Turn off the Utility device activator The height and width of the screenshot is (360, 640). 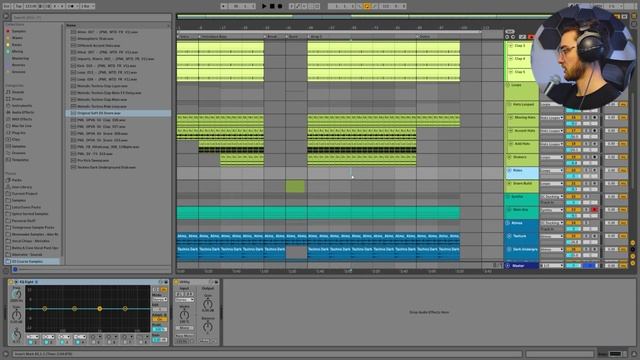[176, 282]
